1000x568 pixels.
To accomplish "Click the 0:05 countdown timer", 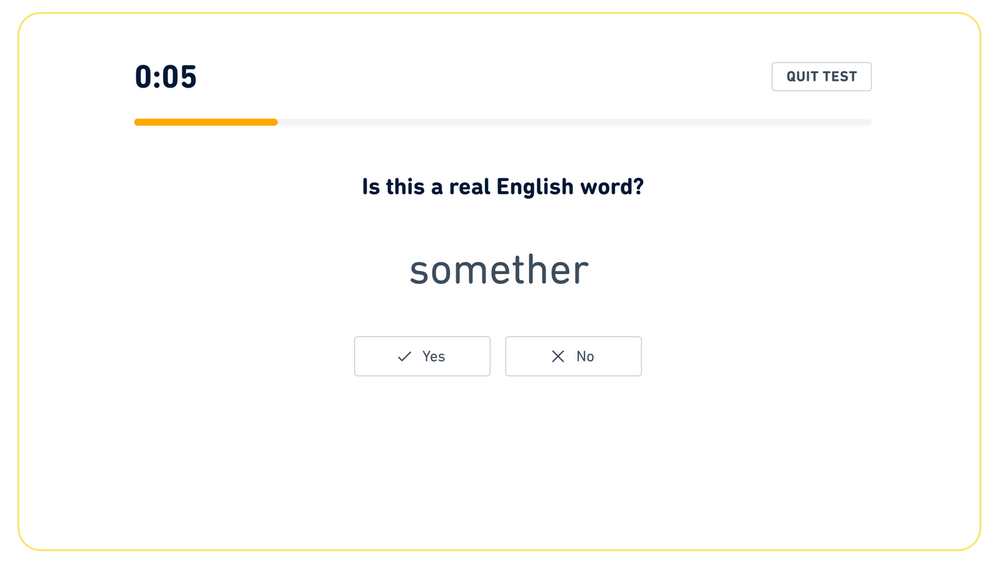I will (x=166, y=77).
